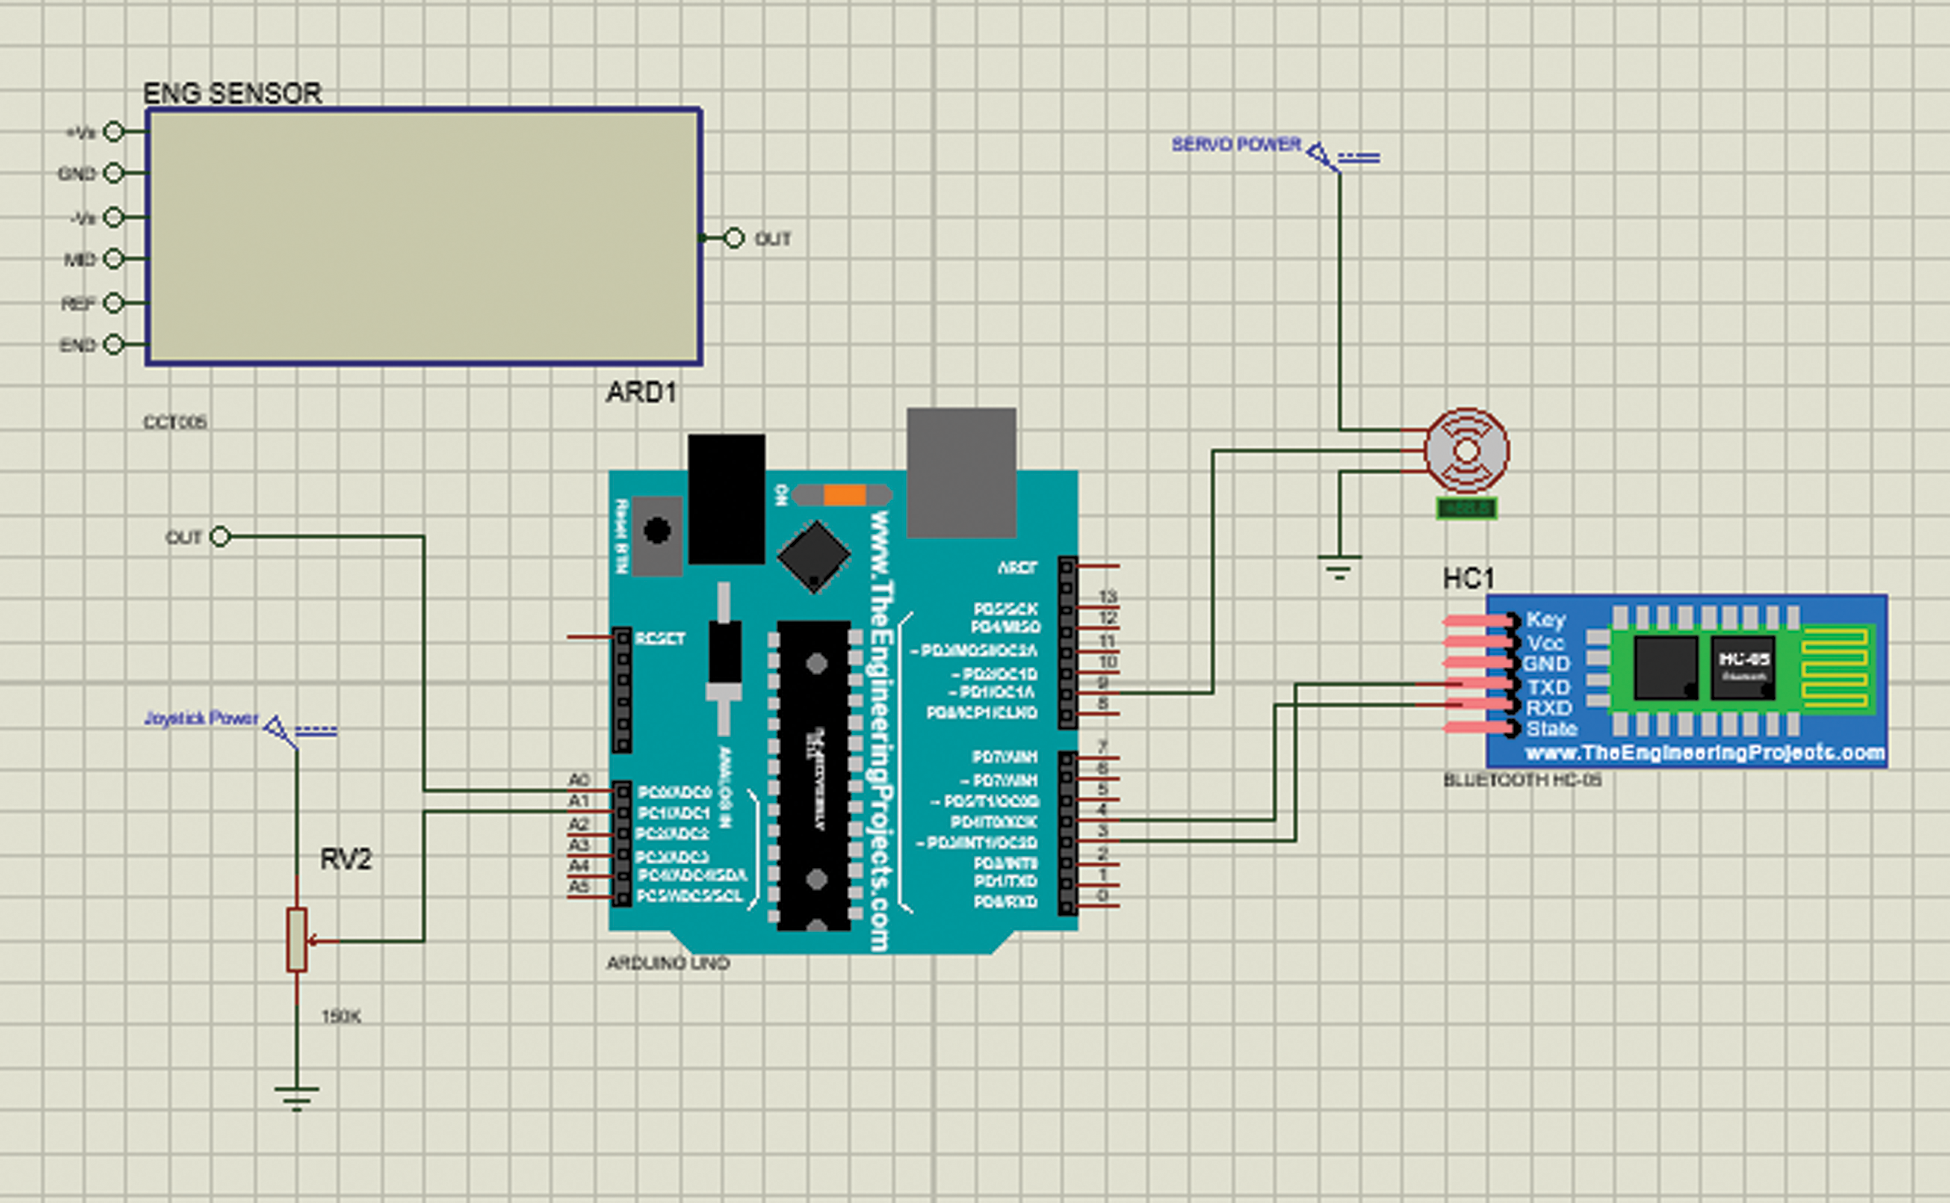1950x1203 pixels.
Task: Click the servo motor symbol
Action: click(x=1466, y=451)
